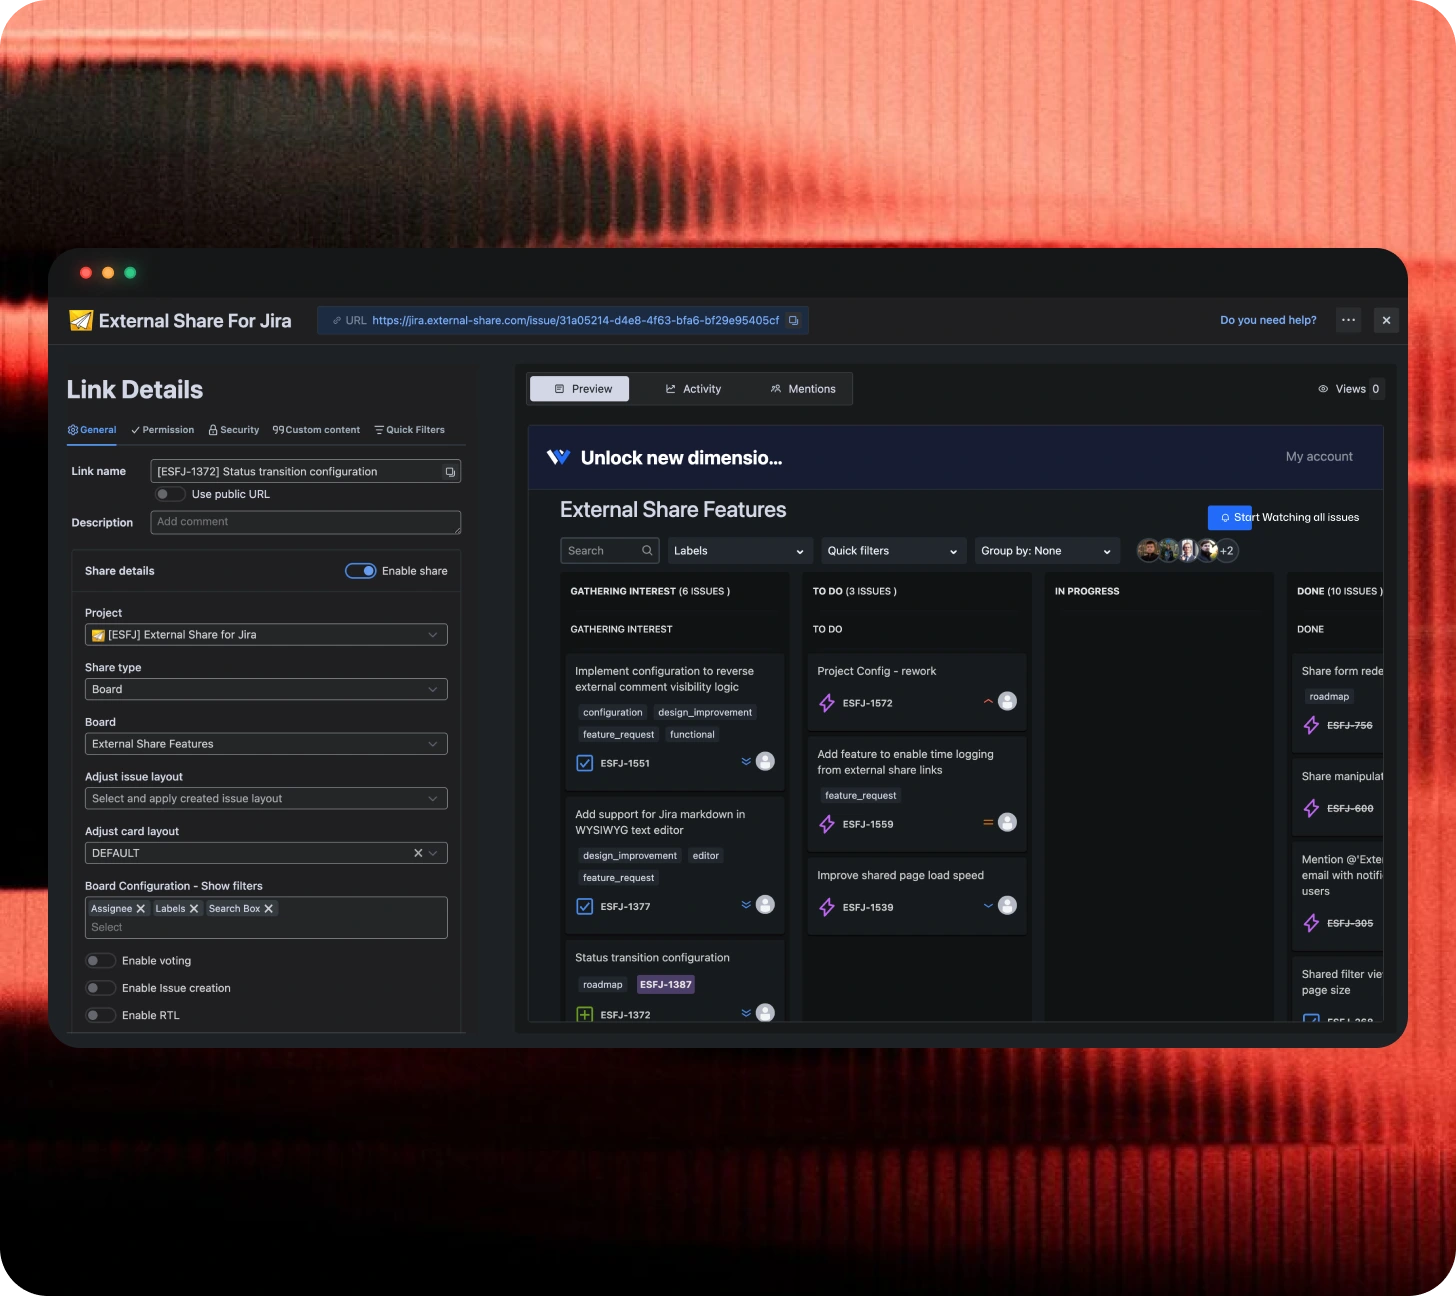1456x1296 pixels.
Task: Switch to the General tab
Action: (92, 430)
